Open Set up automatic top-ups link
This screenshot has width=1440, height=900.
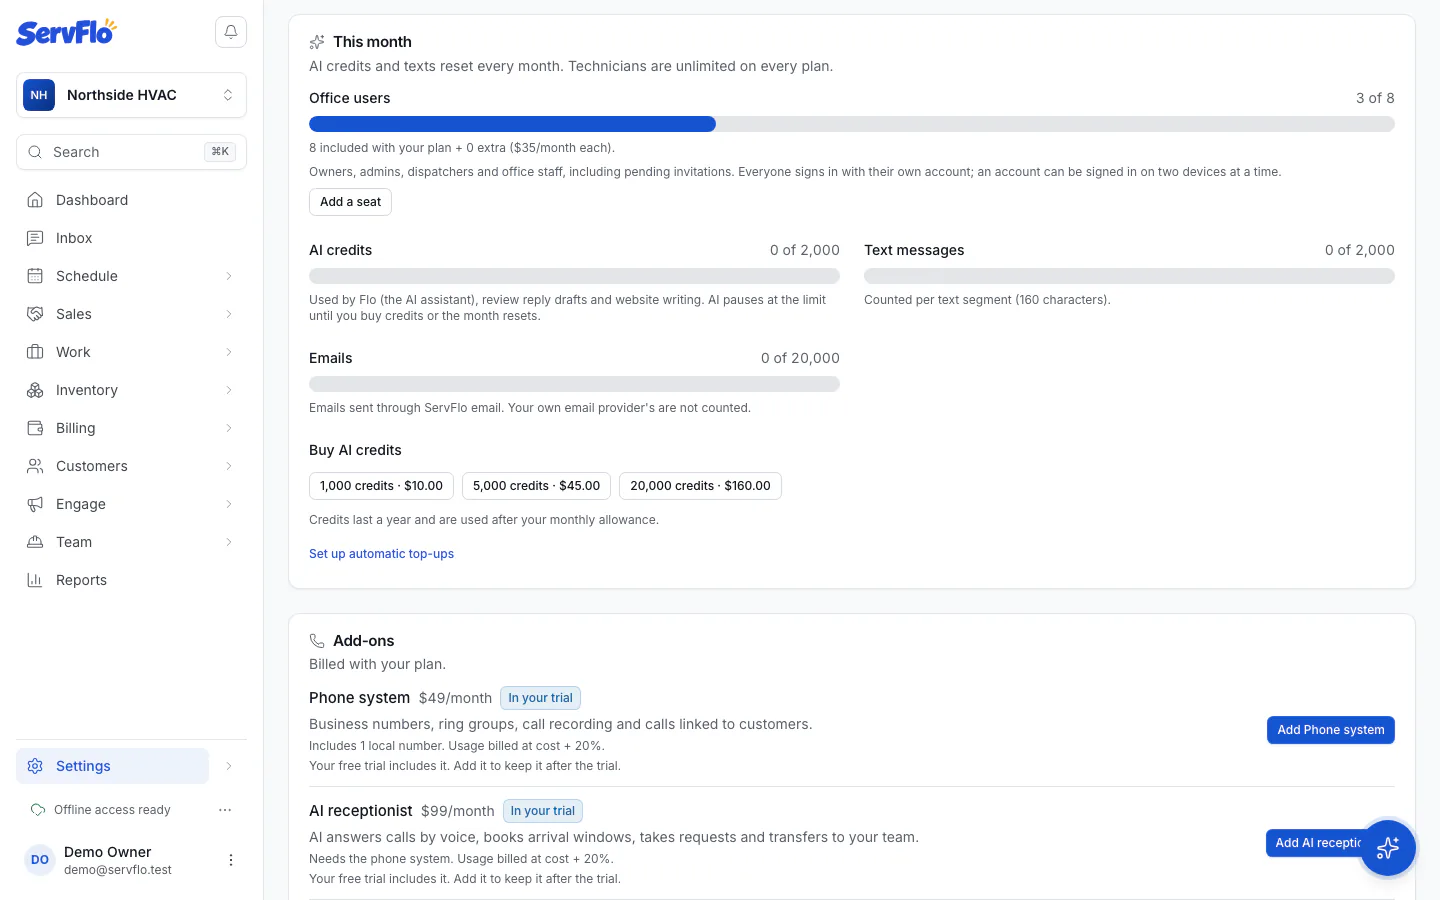[x=381, y=554]
